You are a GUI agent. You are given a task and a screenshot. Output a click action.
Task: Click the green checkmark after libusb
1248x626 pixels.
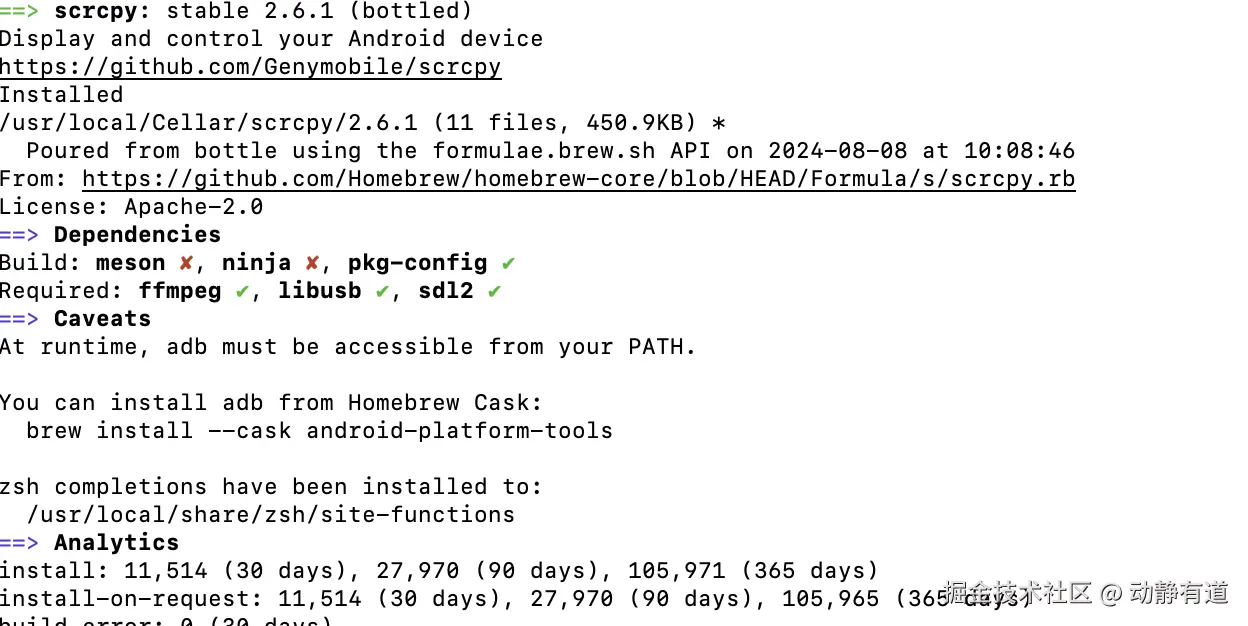click(x=382, y=291)
